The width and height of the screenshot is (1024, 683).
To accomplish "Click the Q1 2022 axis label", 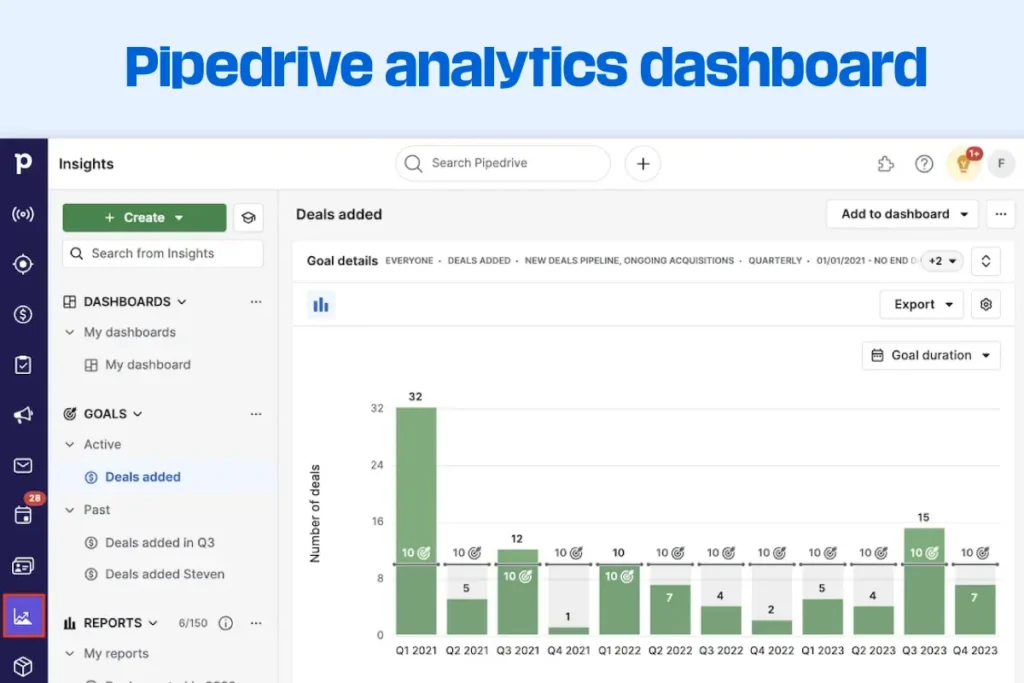I will pyautogui.click(x=619, y=650).
